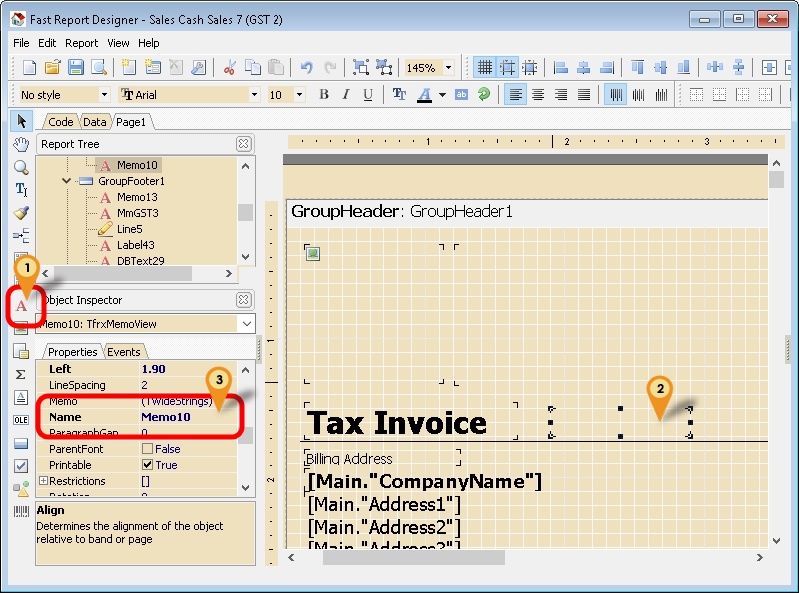Select Memo13 in the Report Tree
This screenshot has width=799, height=593.
pyautogui.click(x=137, y=197)
